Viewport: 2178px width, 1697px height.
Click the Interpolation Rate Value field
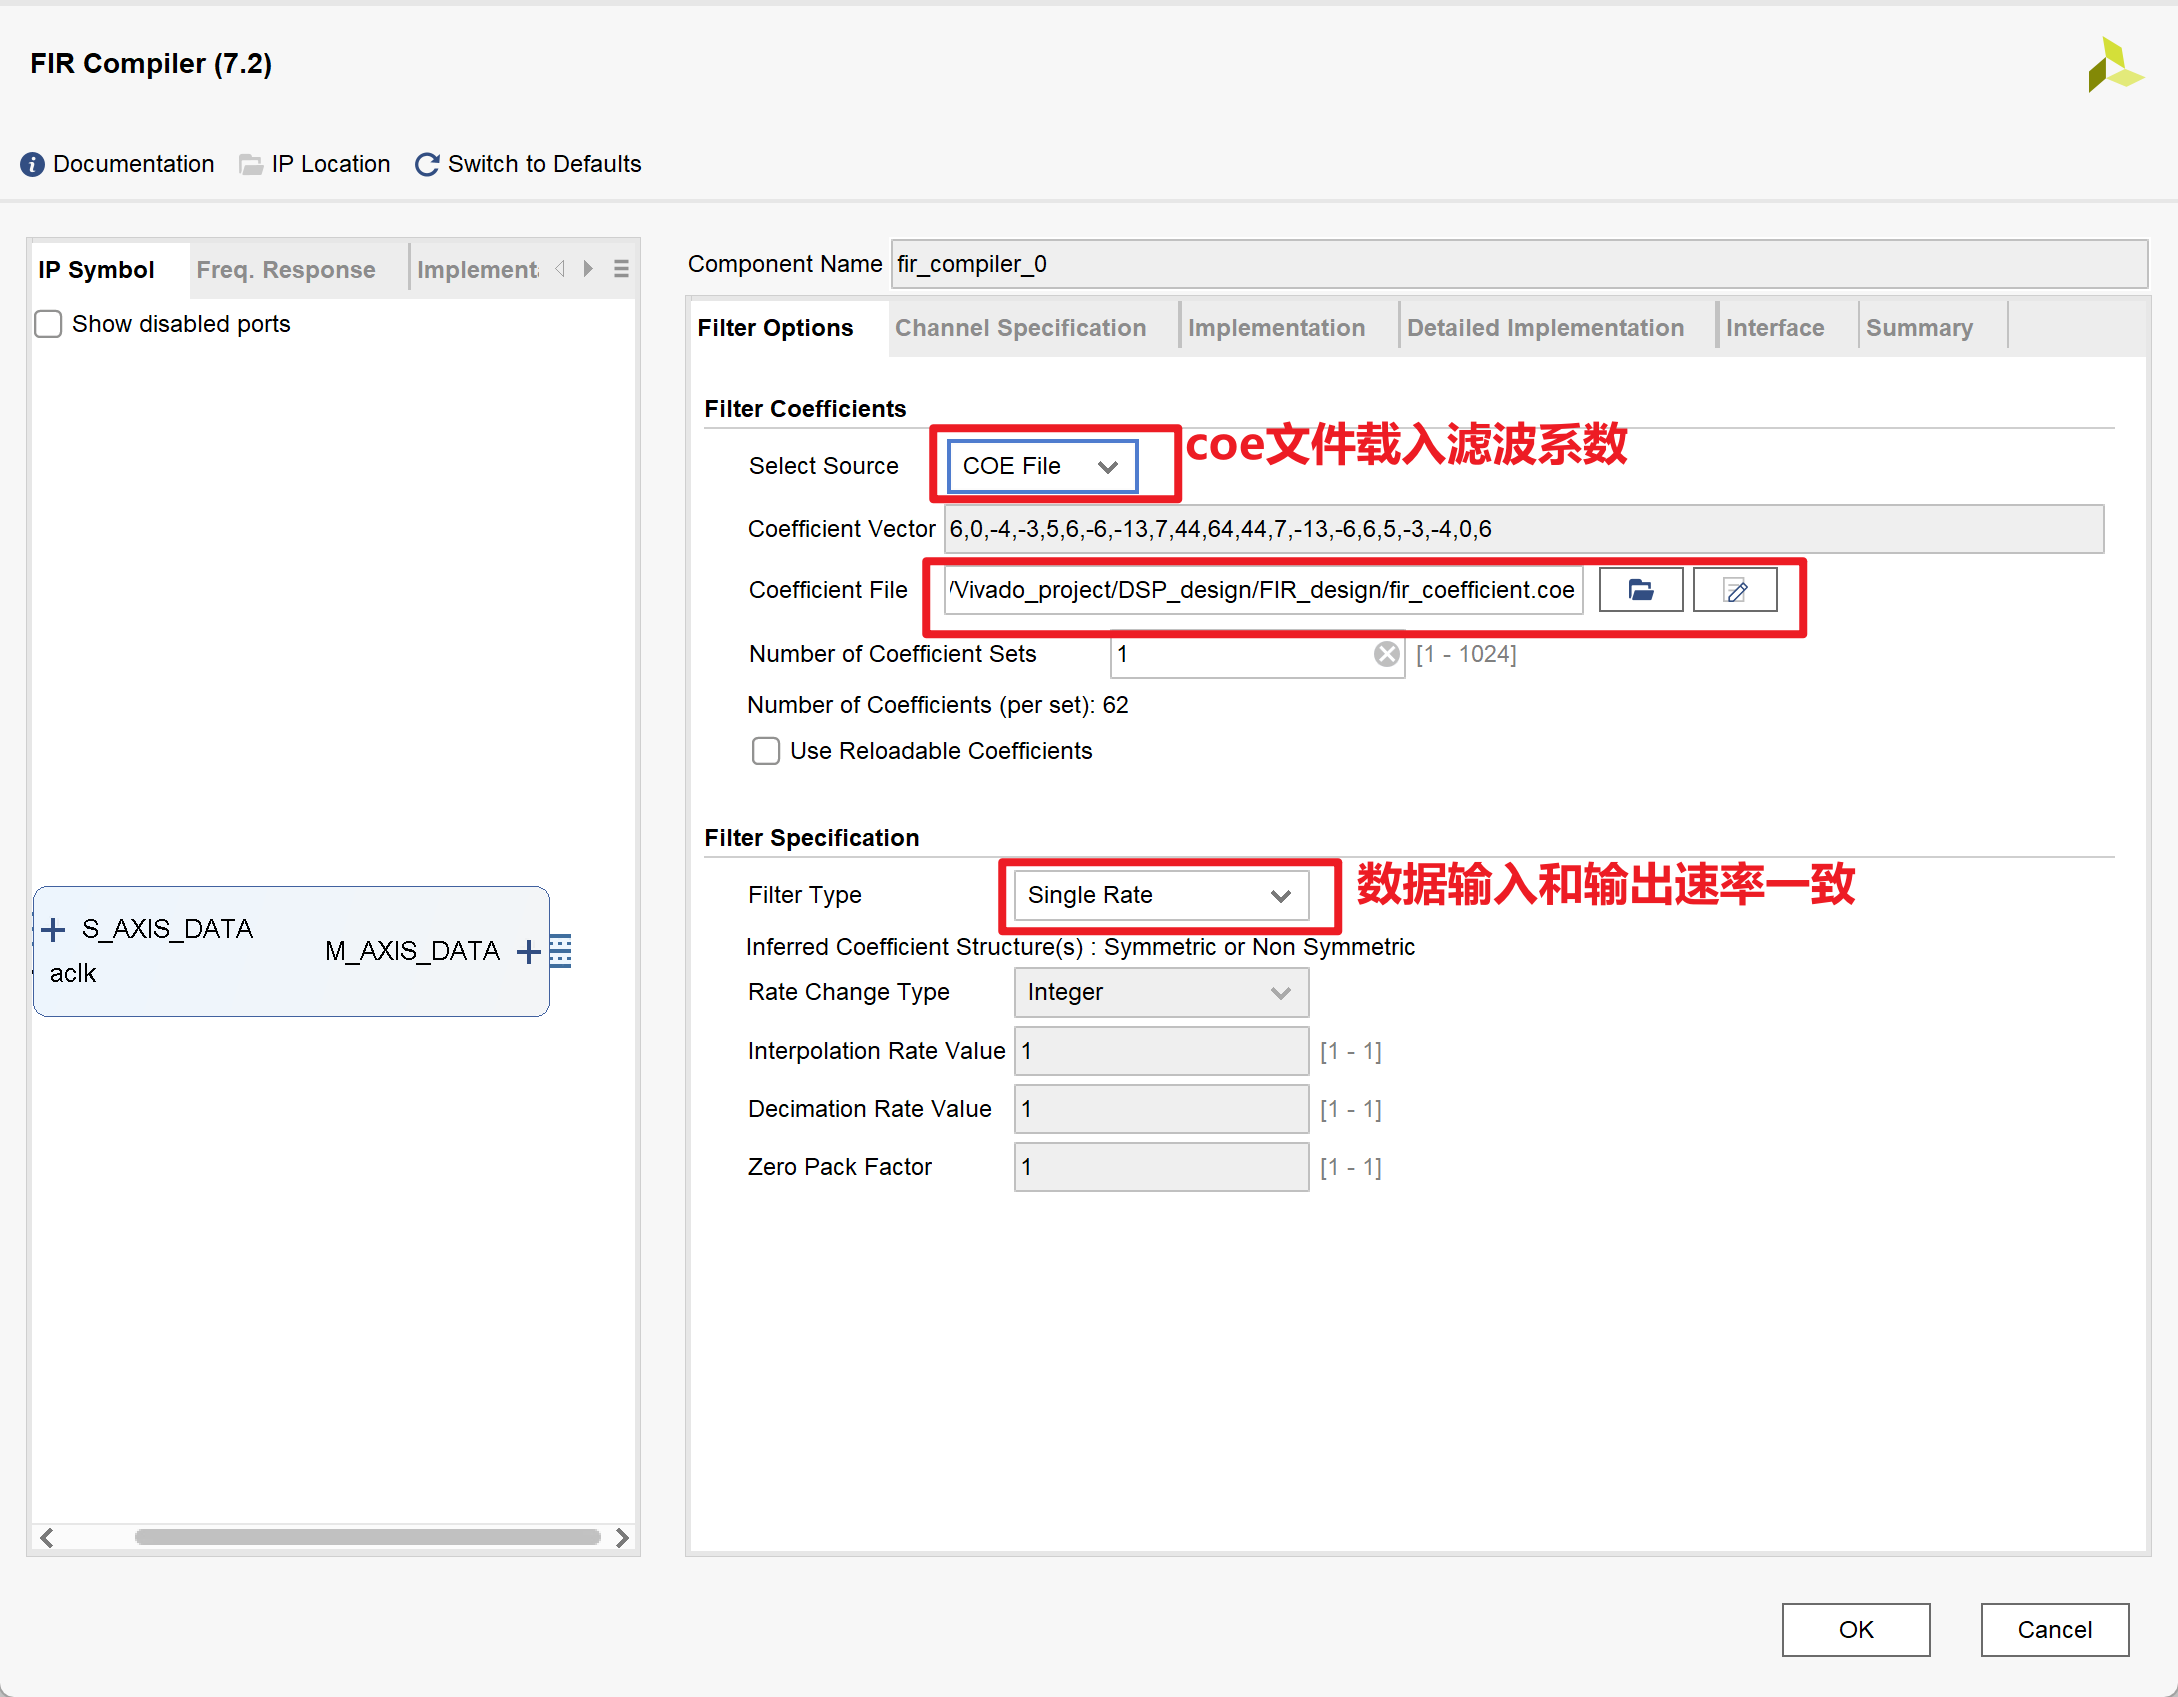pos(1161,1051)
